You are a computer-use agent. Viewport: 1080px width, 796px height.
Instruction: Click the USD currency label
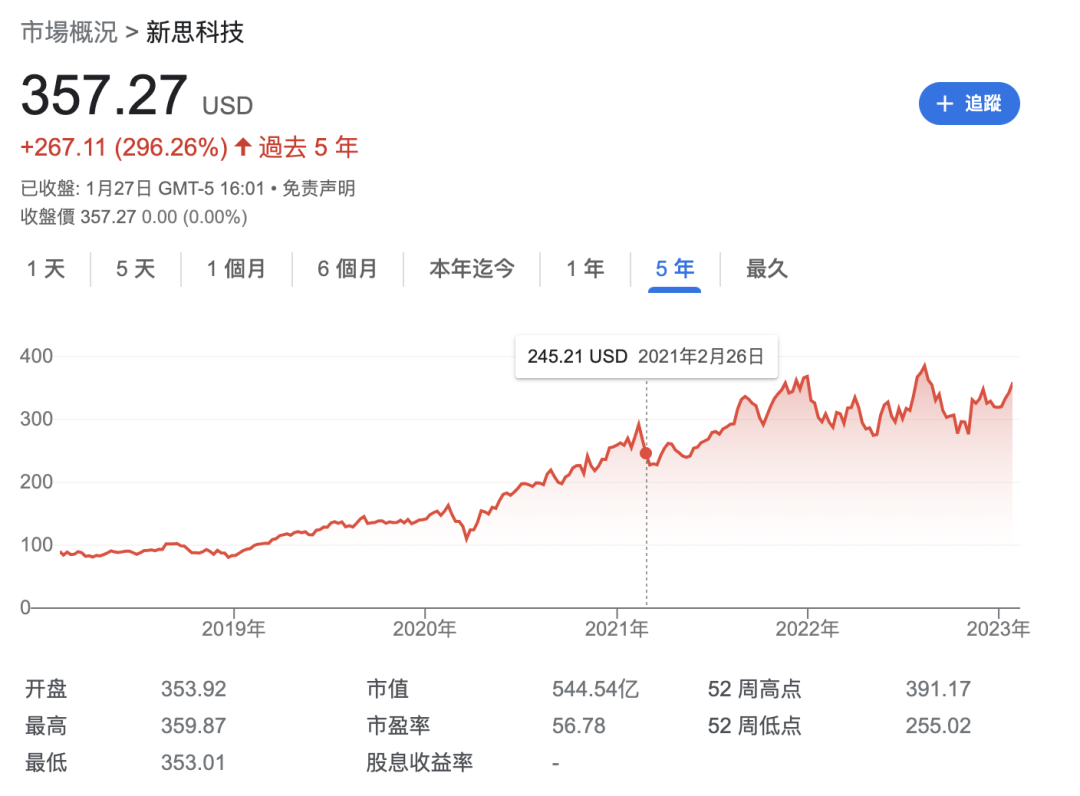coord(227,105)
